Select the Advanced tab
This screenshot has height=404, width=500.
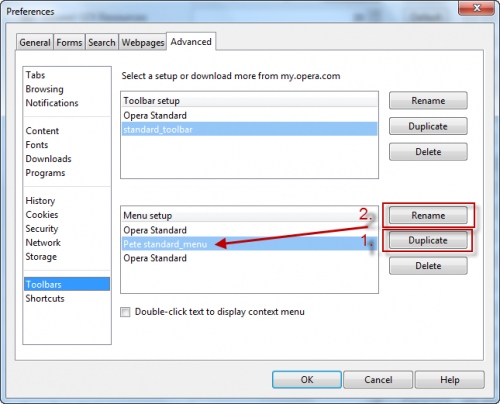[191, 42]
